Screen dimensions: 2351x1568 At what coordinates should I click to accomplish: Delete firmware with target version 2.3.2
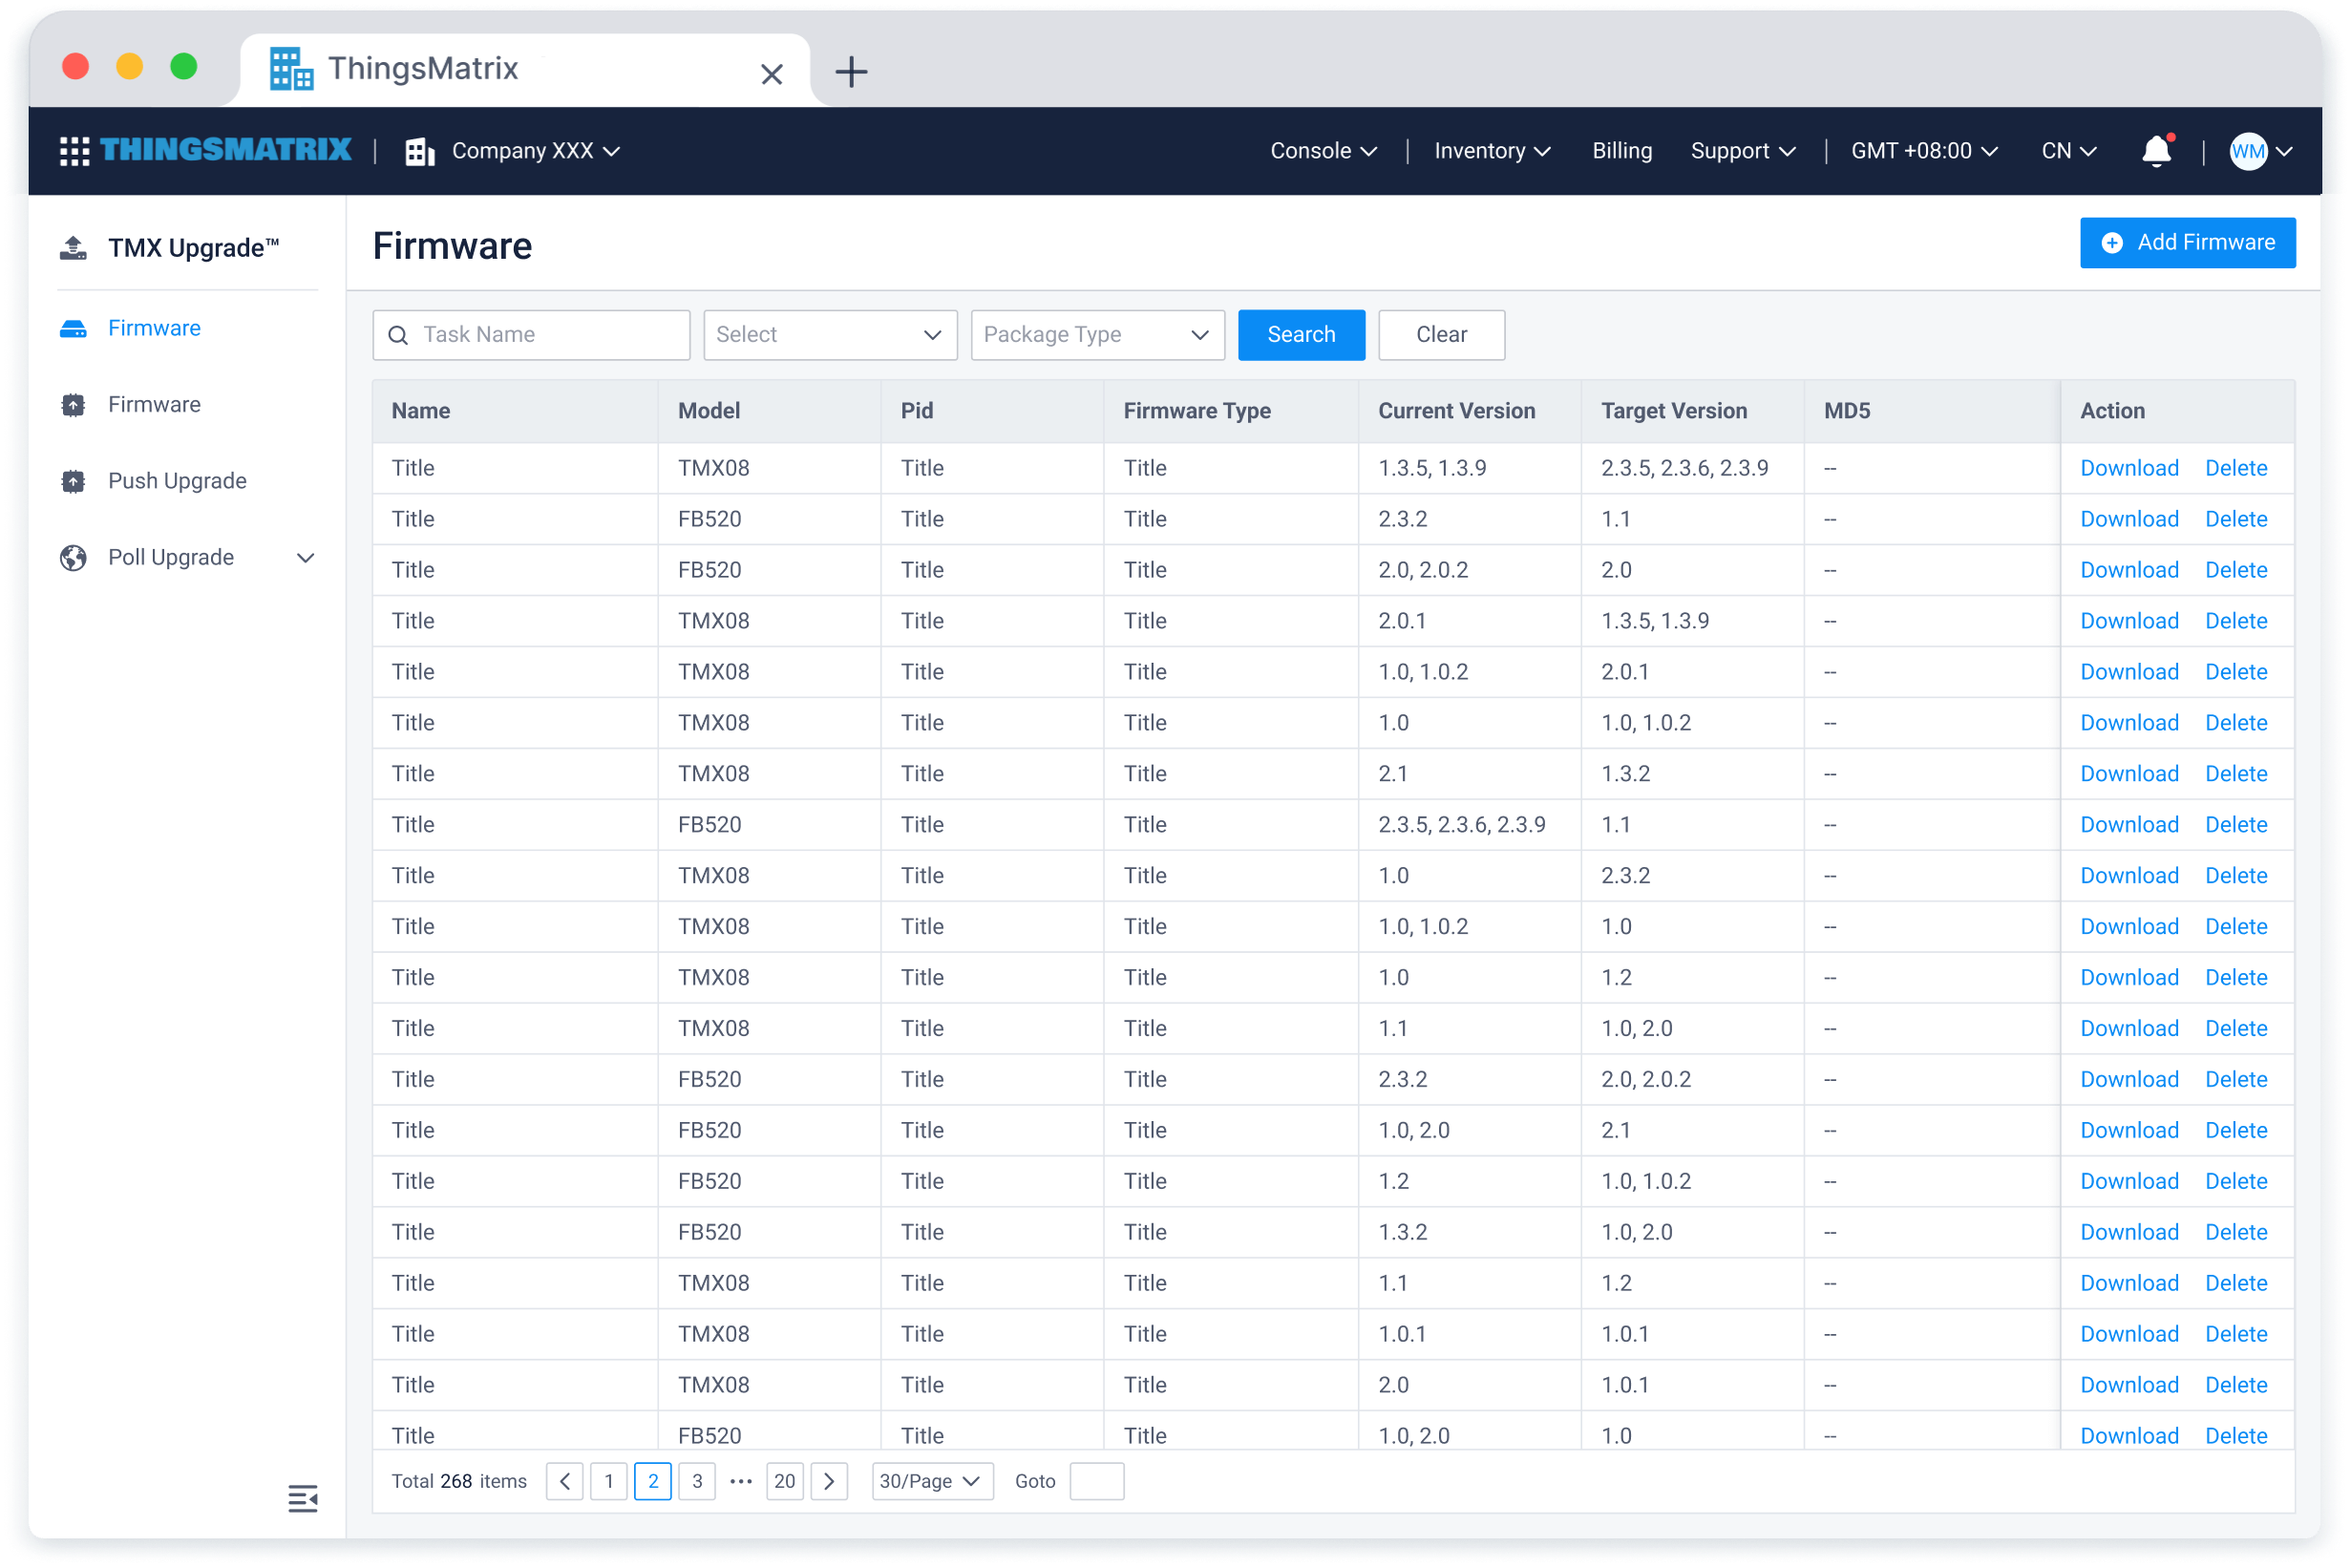(x=2236, y=876)
